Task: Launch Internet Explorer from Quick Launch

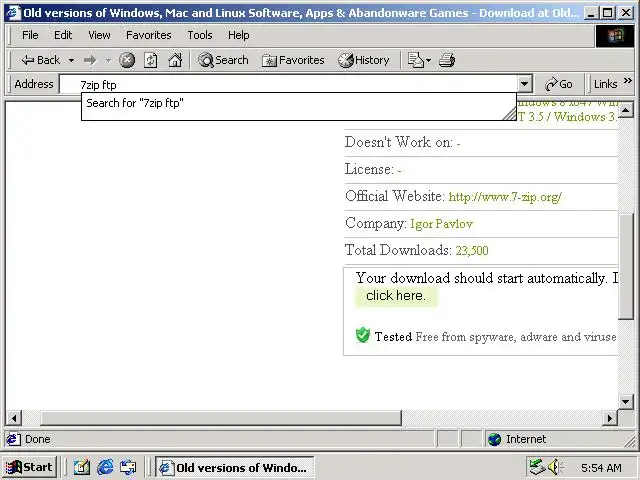Action: click(105, 467)
